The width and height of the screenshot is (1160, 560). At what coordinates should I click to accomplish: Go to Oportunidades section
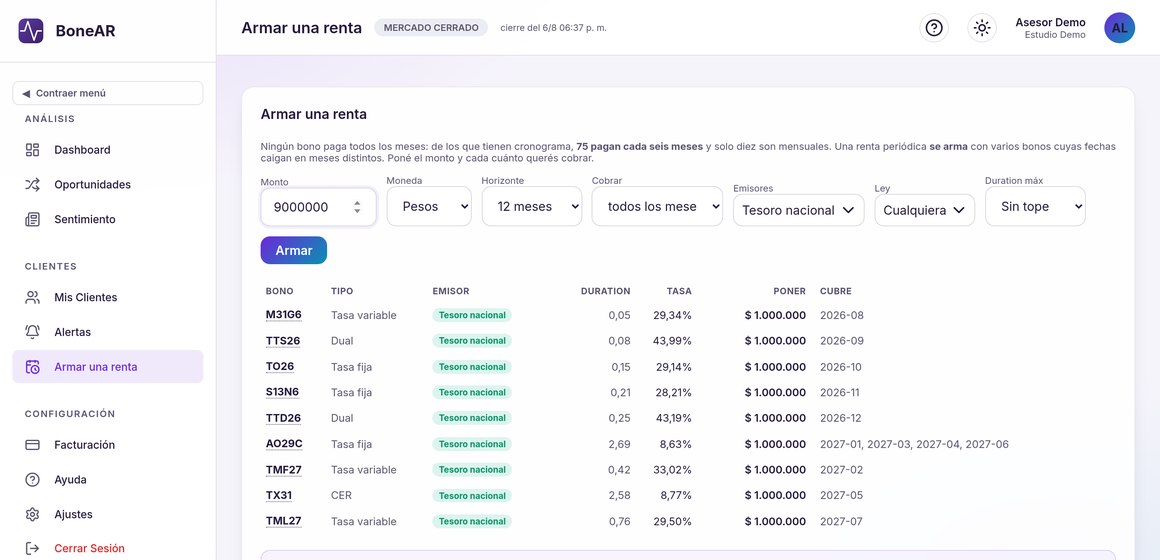(108, 185)
